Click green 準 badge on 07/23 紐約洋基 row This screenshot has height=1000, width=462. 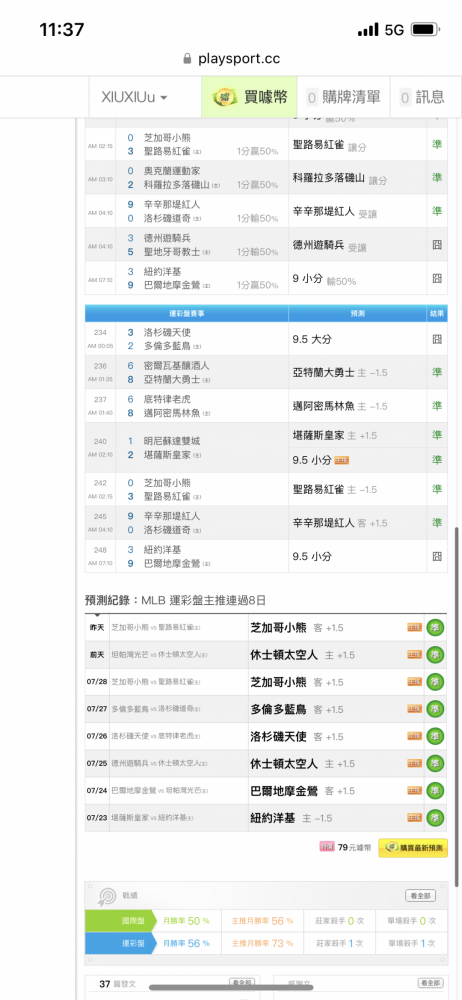tap(435, 818)
